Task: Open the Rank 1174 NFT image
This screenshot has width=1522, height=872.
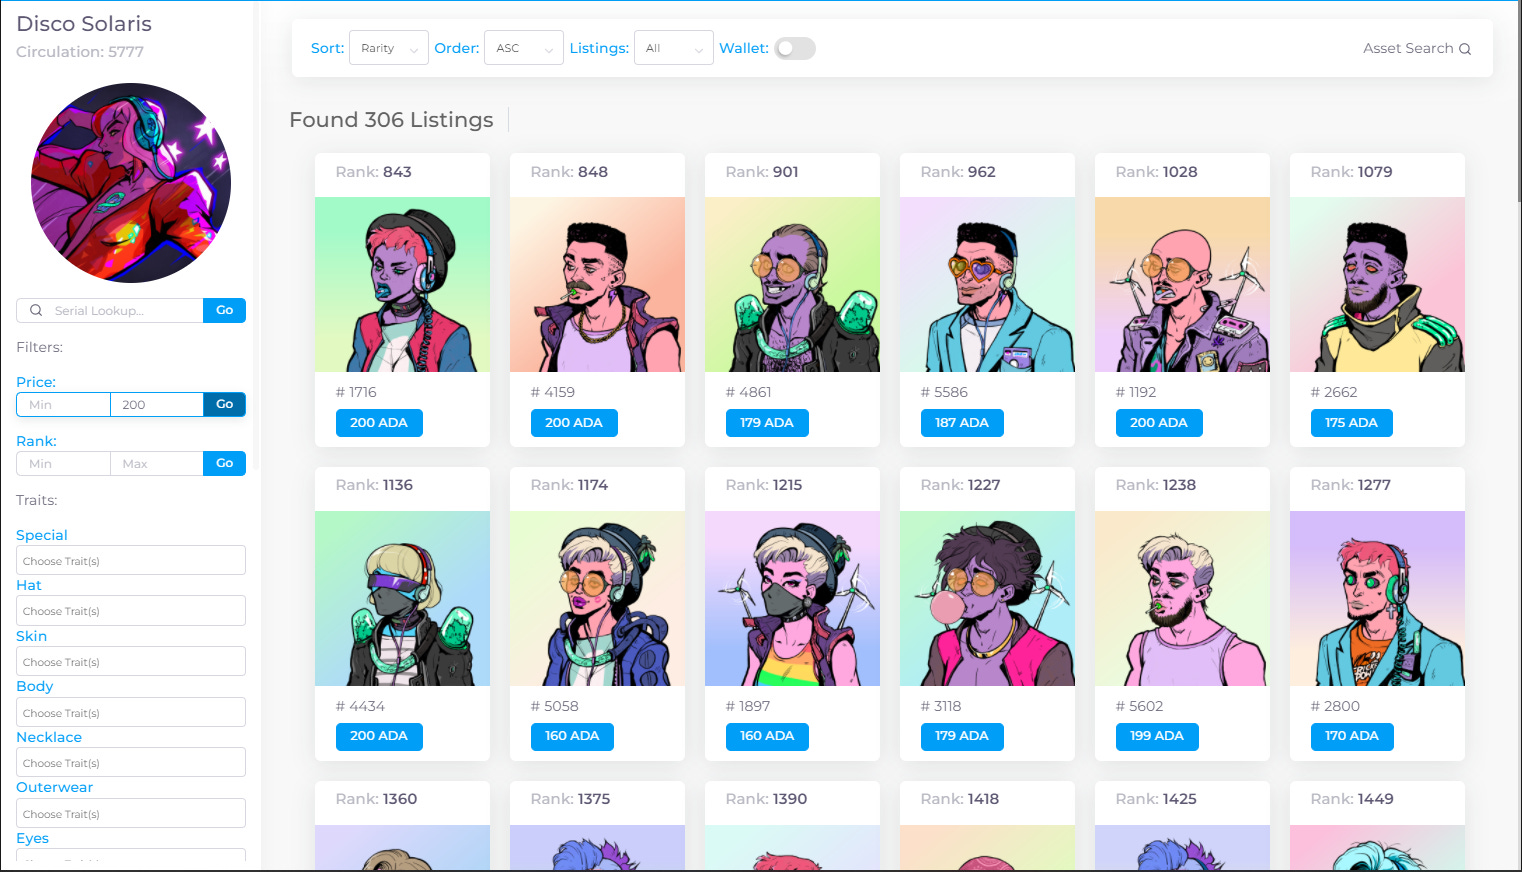Action: point(597,598)
